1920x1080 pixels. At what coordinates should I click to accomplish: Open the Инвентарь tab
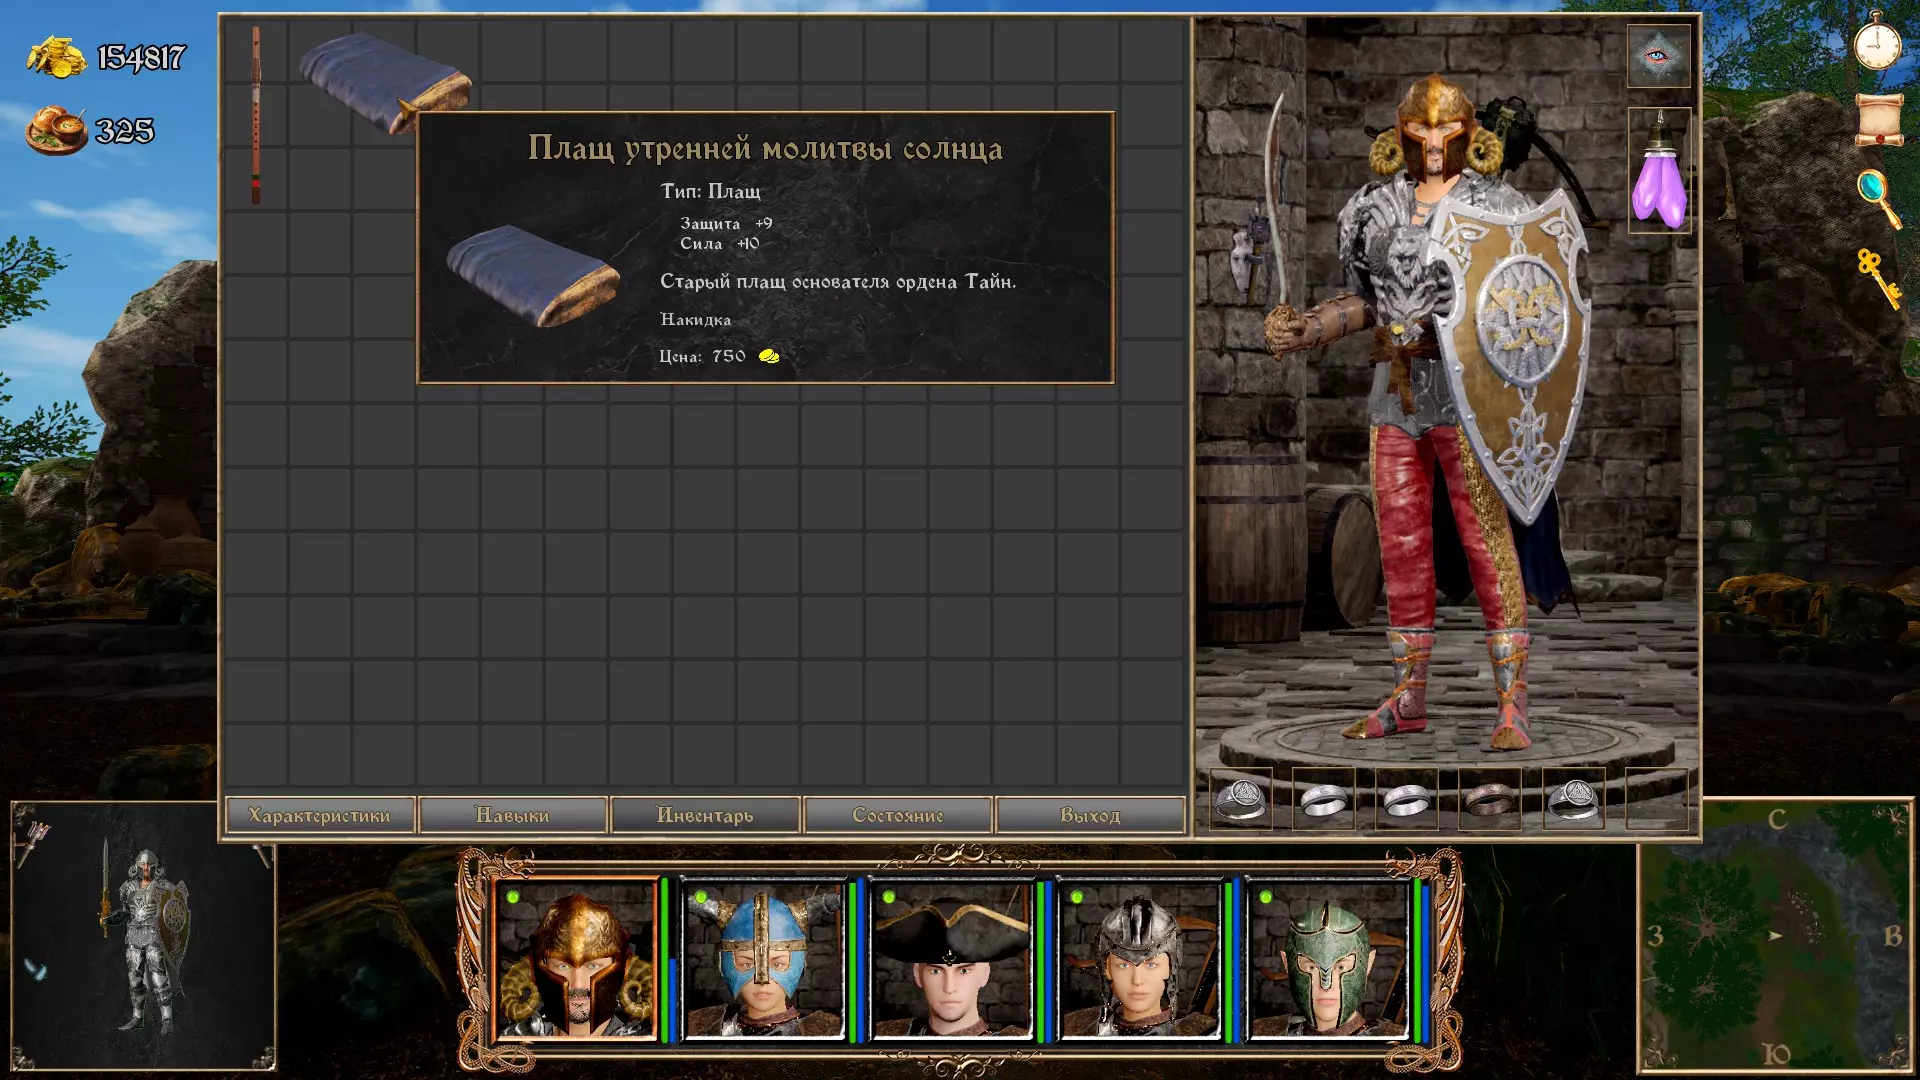pos(705,815)
